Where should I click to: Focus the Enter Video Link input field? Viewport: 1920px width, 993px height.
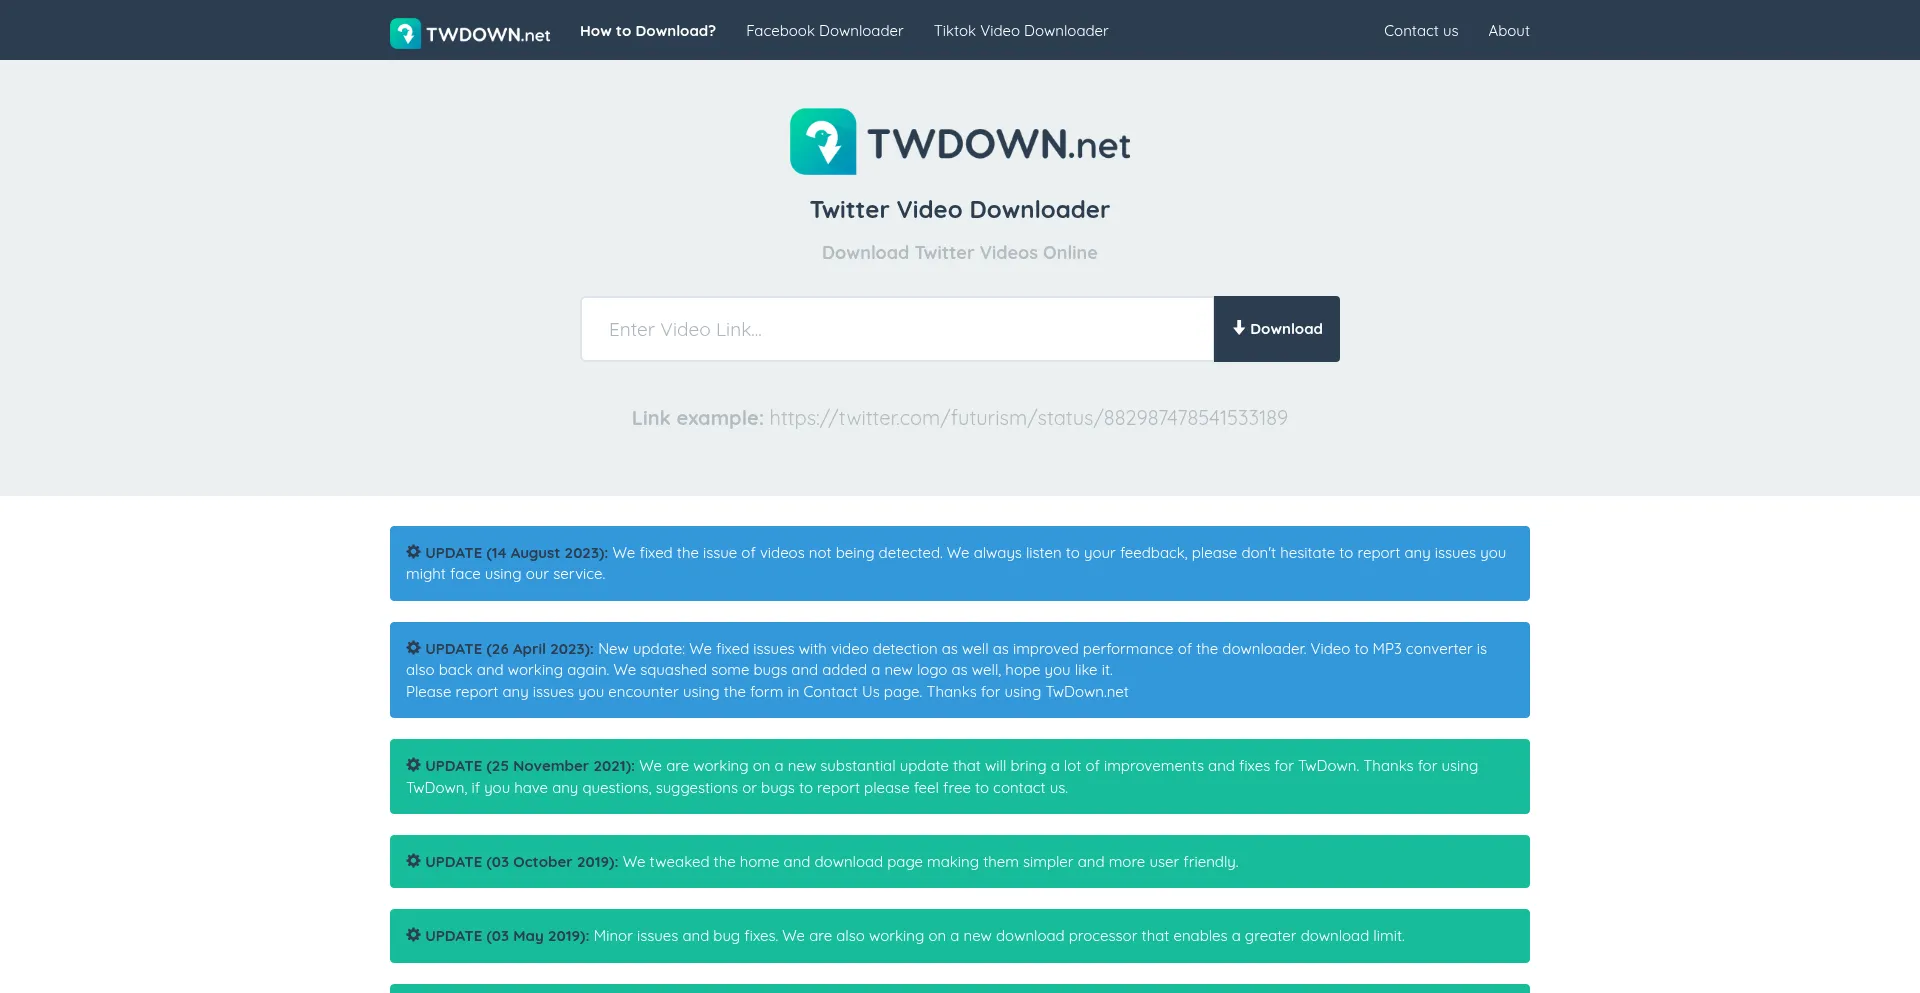(897, 329)
